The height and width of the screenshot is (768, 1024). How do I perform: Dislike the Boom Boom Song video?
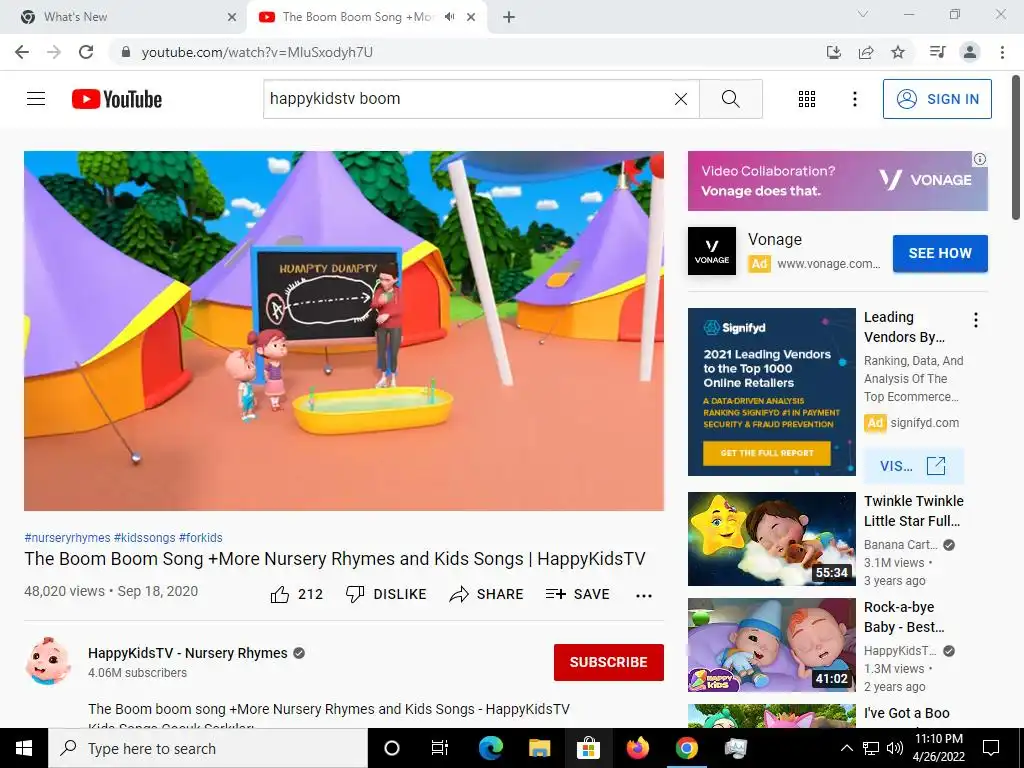386,594
